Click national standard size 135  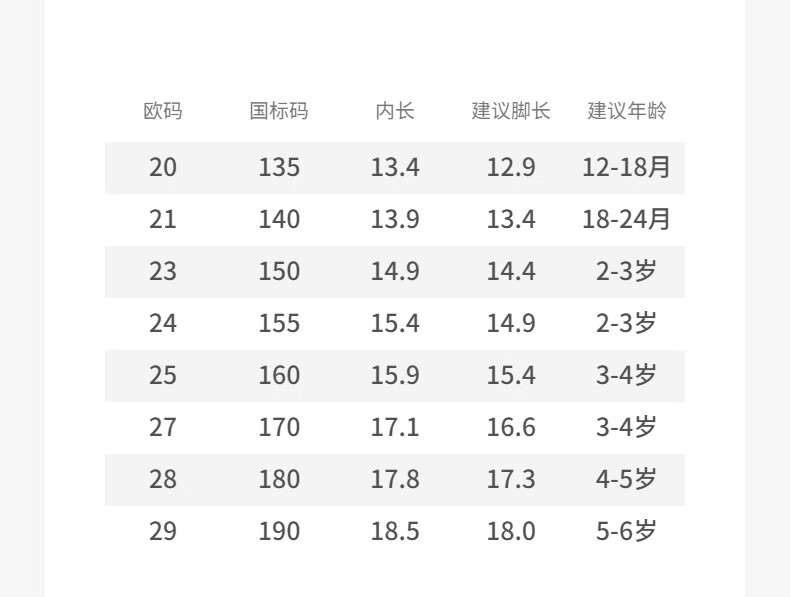coord(279,167)
